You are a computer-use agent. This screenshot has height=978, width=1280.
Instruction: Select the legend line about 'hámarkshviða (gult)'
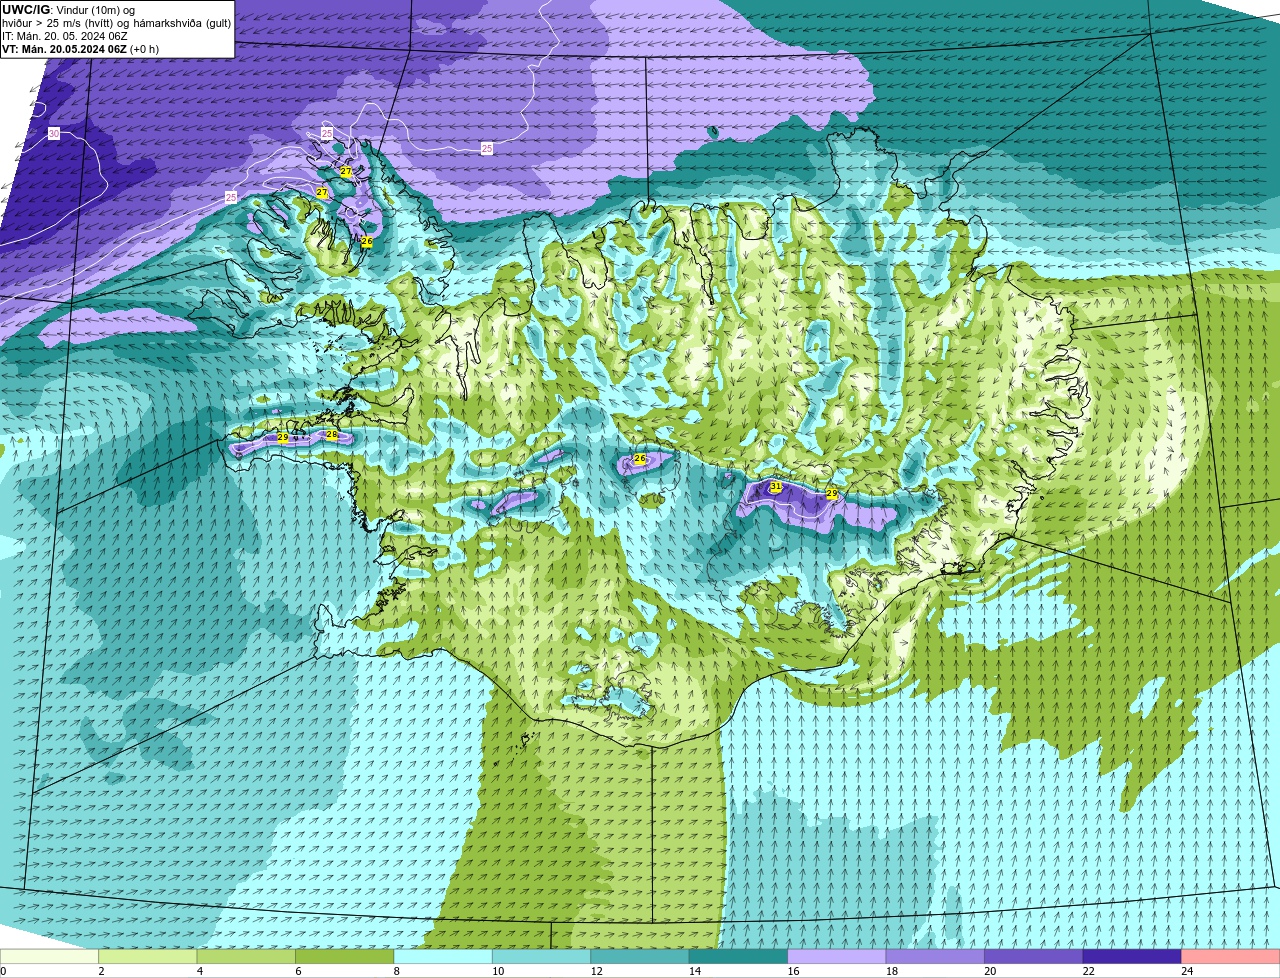point(116,23)
